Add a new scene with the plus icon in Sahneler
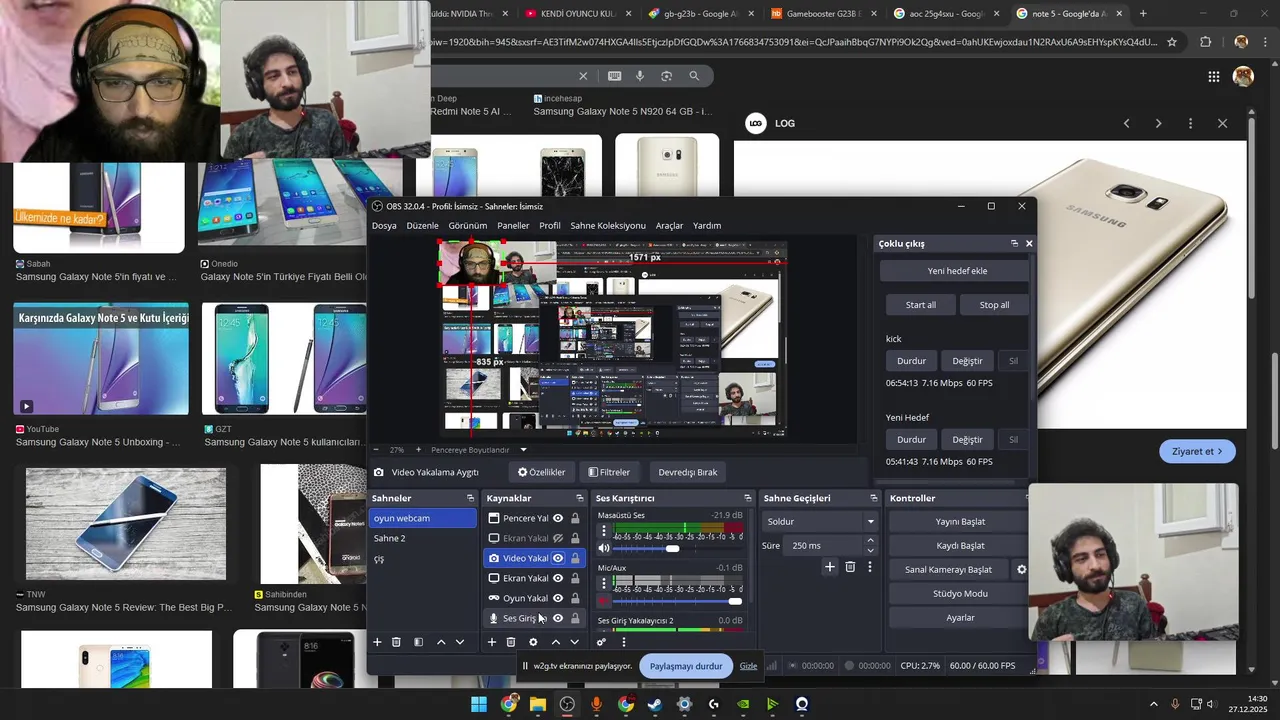Screen dimensions: 1280x720 (377, 642)
